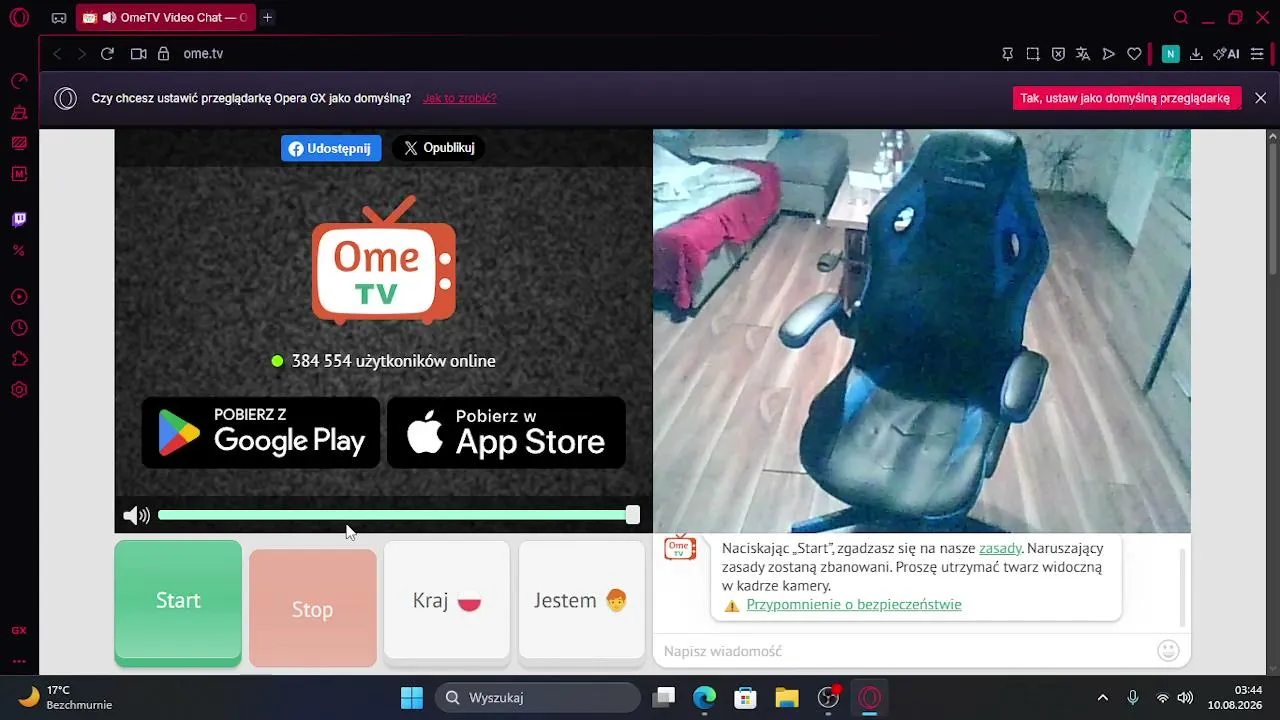Open the Jestem gender selector
This screenshot has height=720, width=1280.
click(582, 601)
